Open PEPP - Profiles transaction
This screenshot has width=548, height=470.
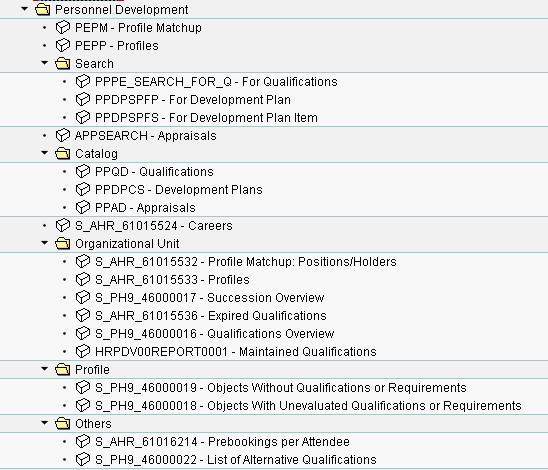point(117,46)
